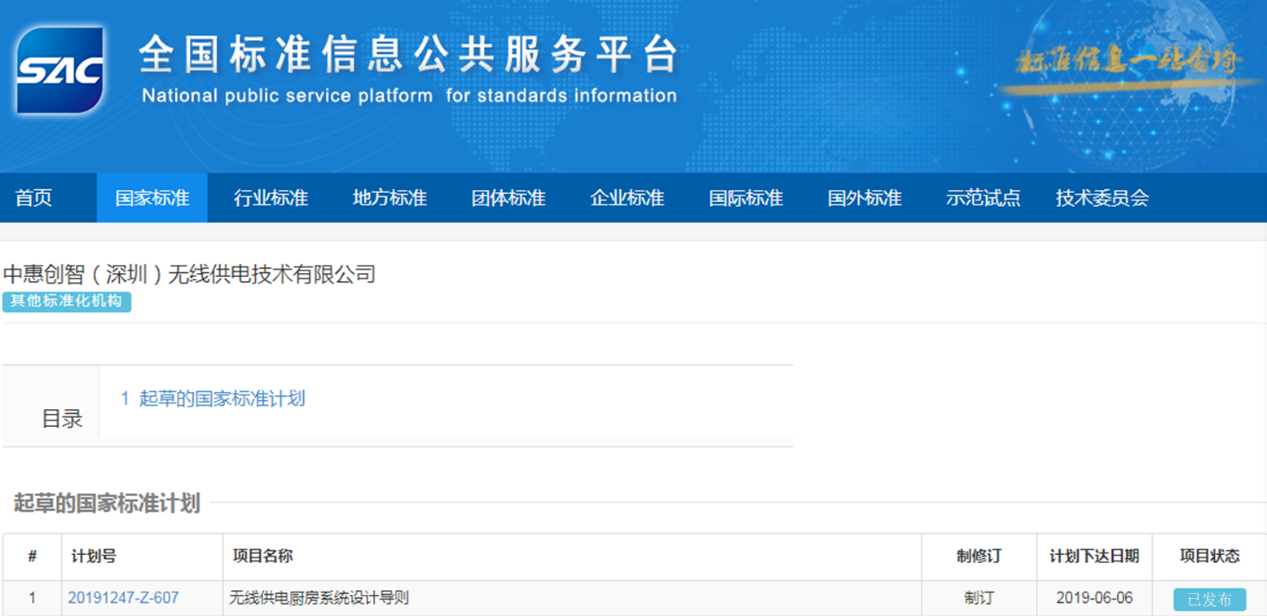
Task: Click the 已发布 status badge
Action: (1209, 600)
